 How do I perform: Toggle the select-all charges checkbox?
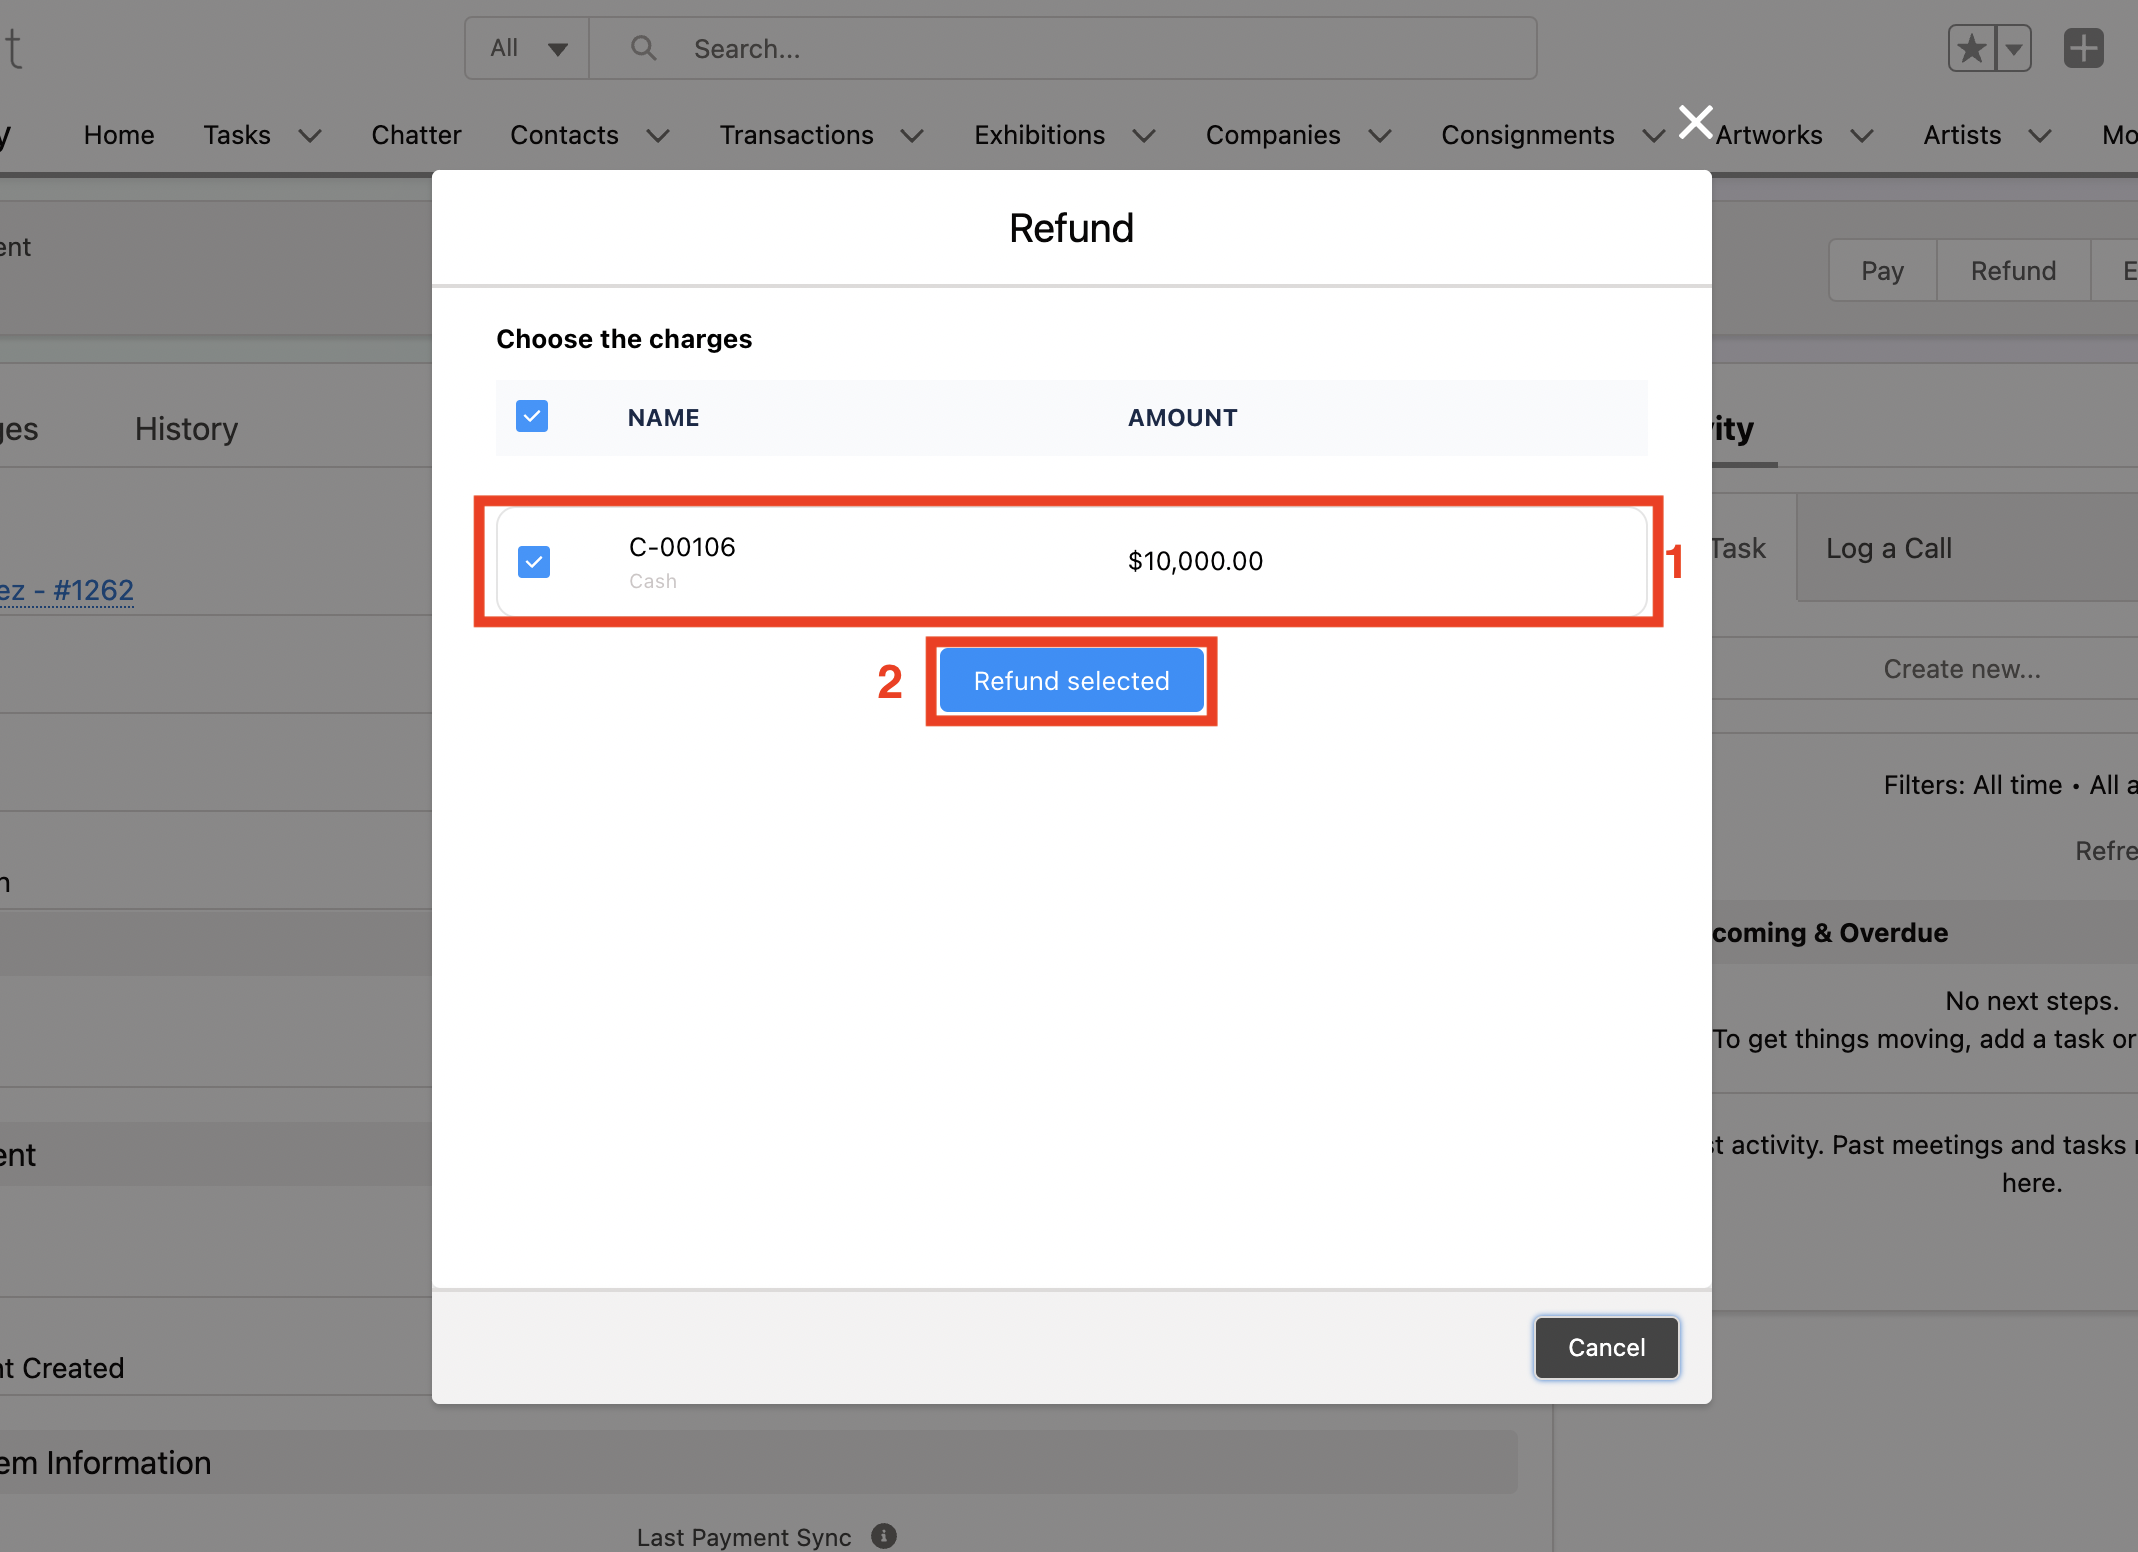click(532, 416)
